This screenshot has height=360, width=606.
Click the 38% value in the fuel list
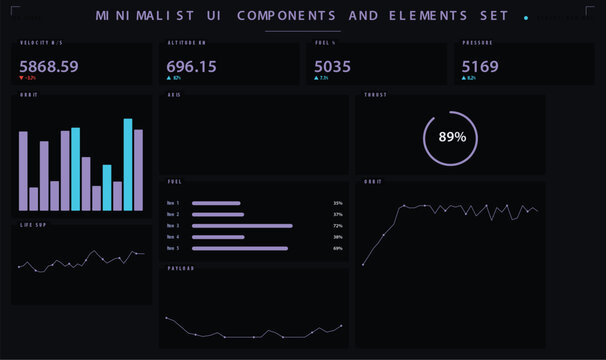(x=338, y=237)
